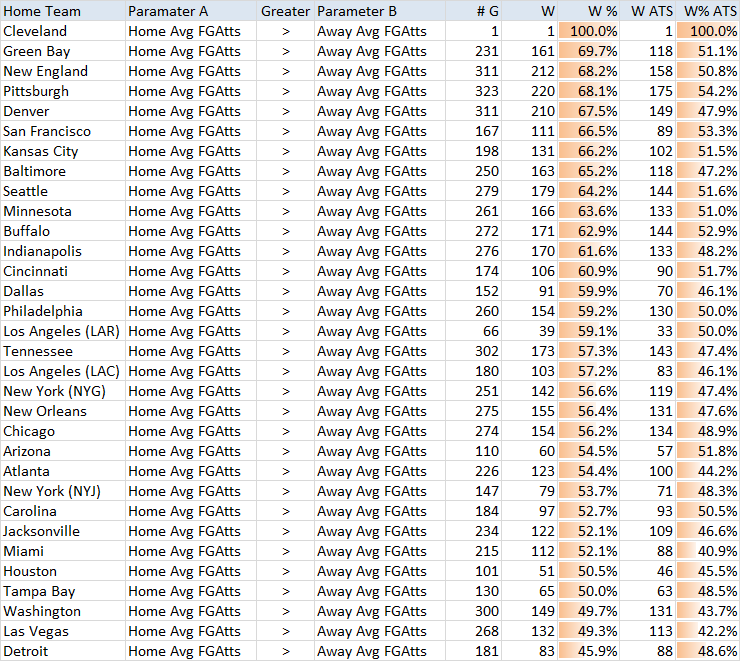Select Detroit's 45.9% cell
The width and height of the screenshot is (740, 661).
588,651
